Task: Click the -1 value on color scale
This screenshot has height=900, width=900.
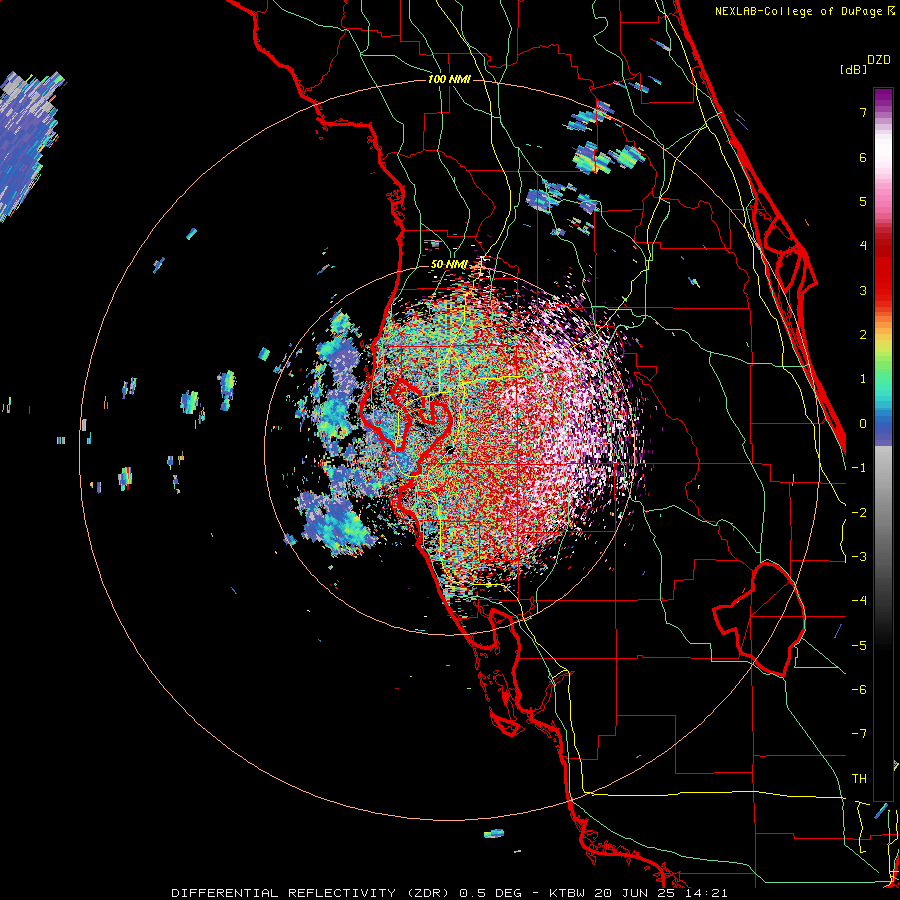Action: pos(859,468)
